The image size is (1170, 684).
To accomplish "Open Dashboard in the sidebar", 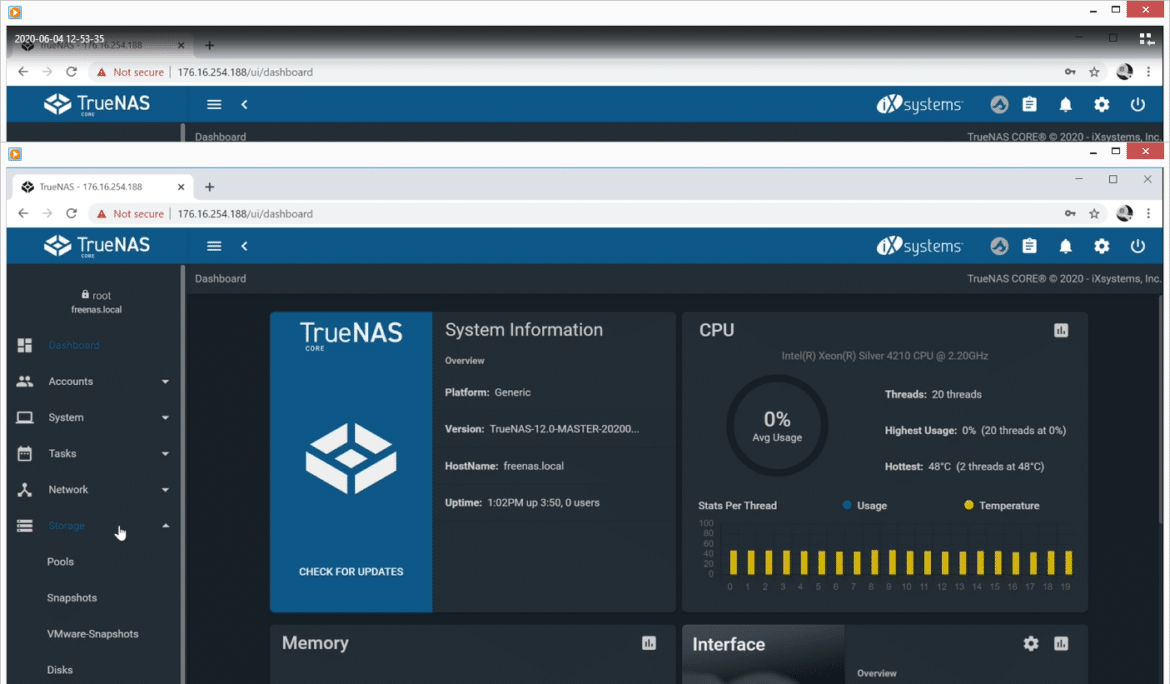I will 74,345.
